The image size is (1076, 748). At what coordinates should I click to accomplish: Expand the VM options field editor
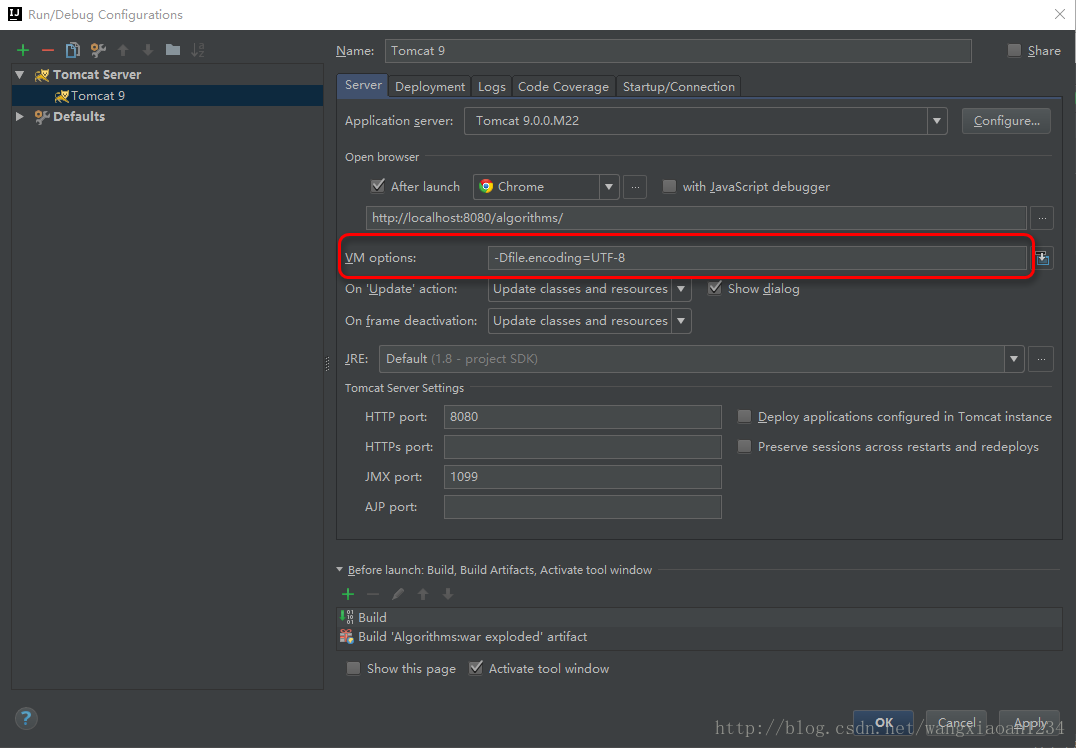[1042, 258]
